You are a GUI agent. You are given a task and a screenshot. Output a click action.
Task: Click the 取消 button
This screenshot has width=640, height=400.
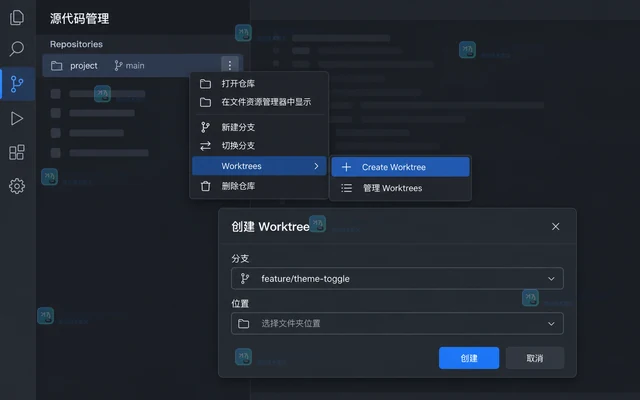[x=535, y=358]
